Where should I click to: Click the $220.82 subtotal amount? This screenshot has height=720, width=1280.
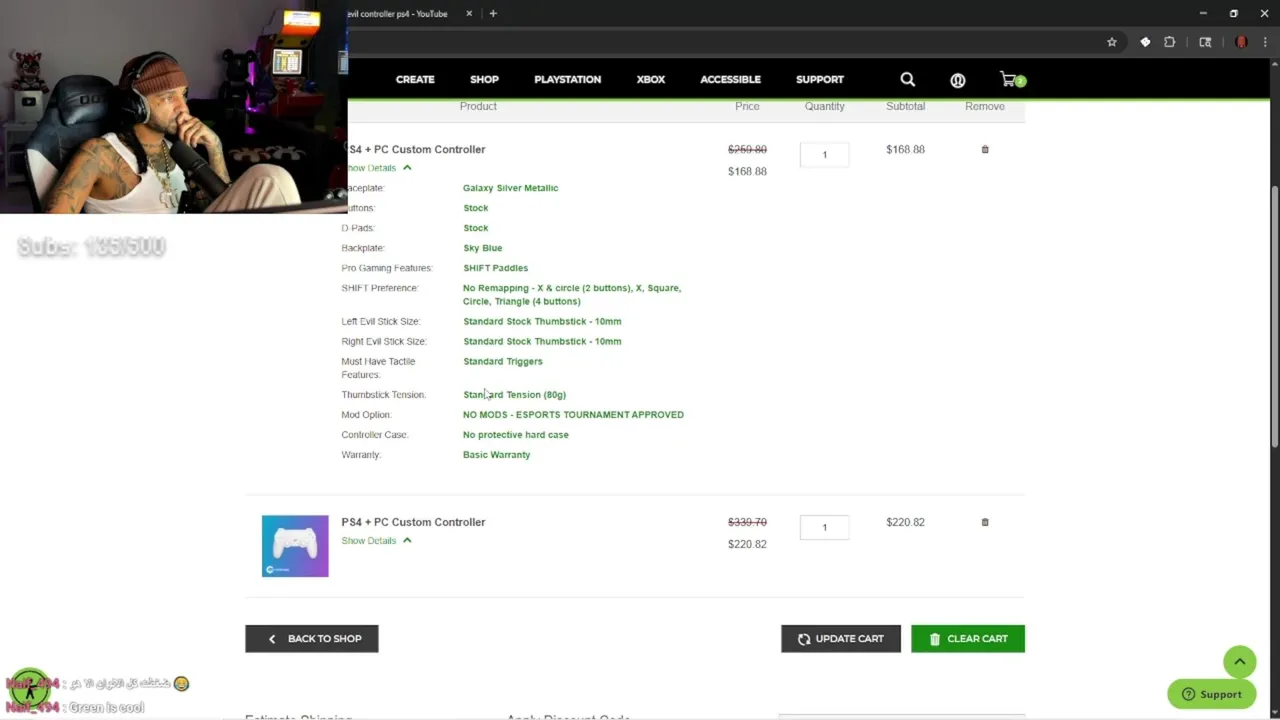pyautogui.click(x=905, y=522)
